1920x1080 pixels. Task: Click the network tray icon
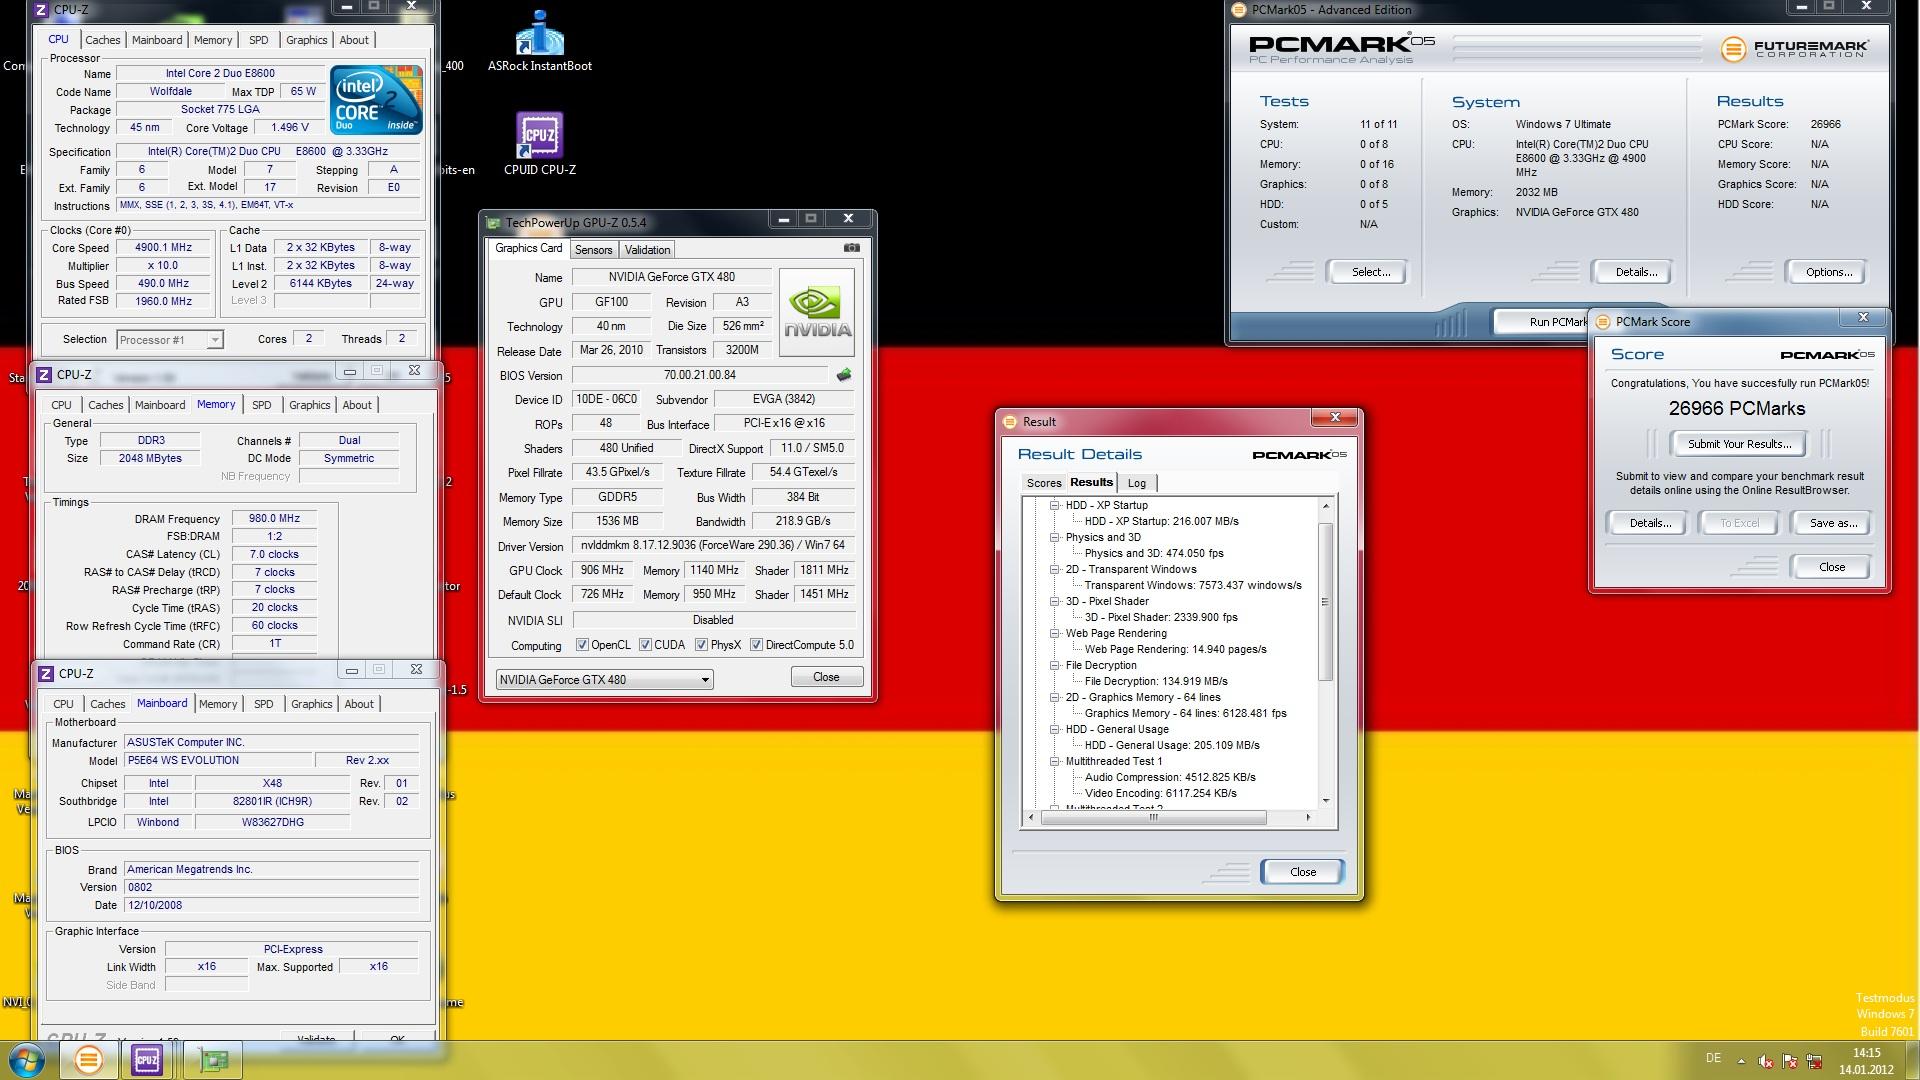pos(1814,1061)
